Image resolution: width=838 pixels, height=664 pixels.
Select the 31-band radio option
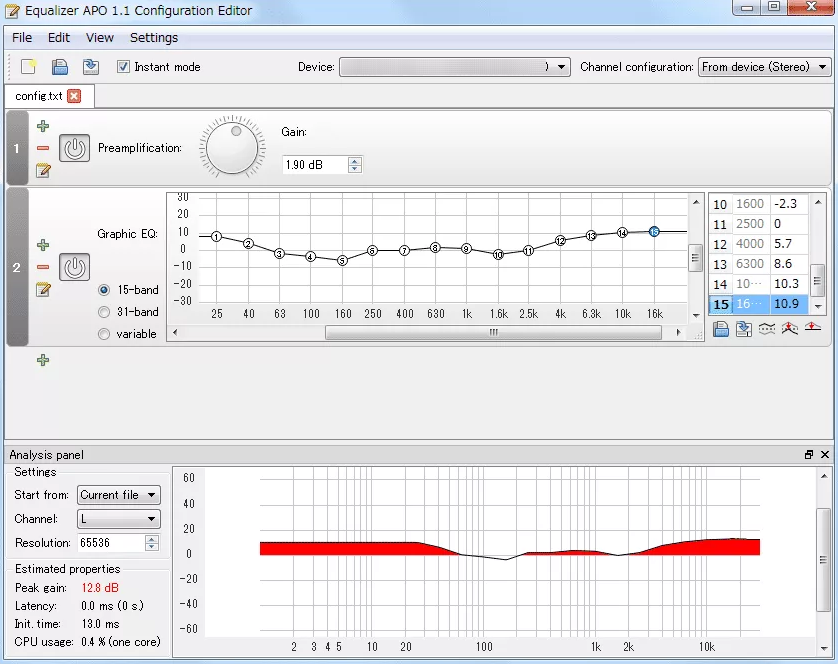click(104, 312)
